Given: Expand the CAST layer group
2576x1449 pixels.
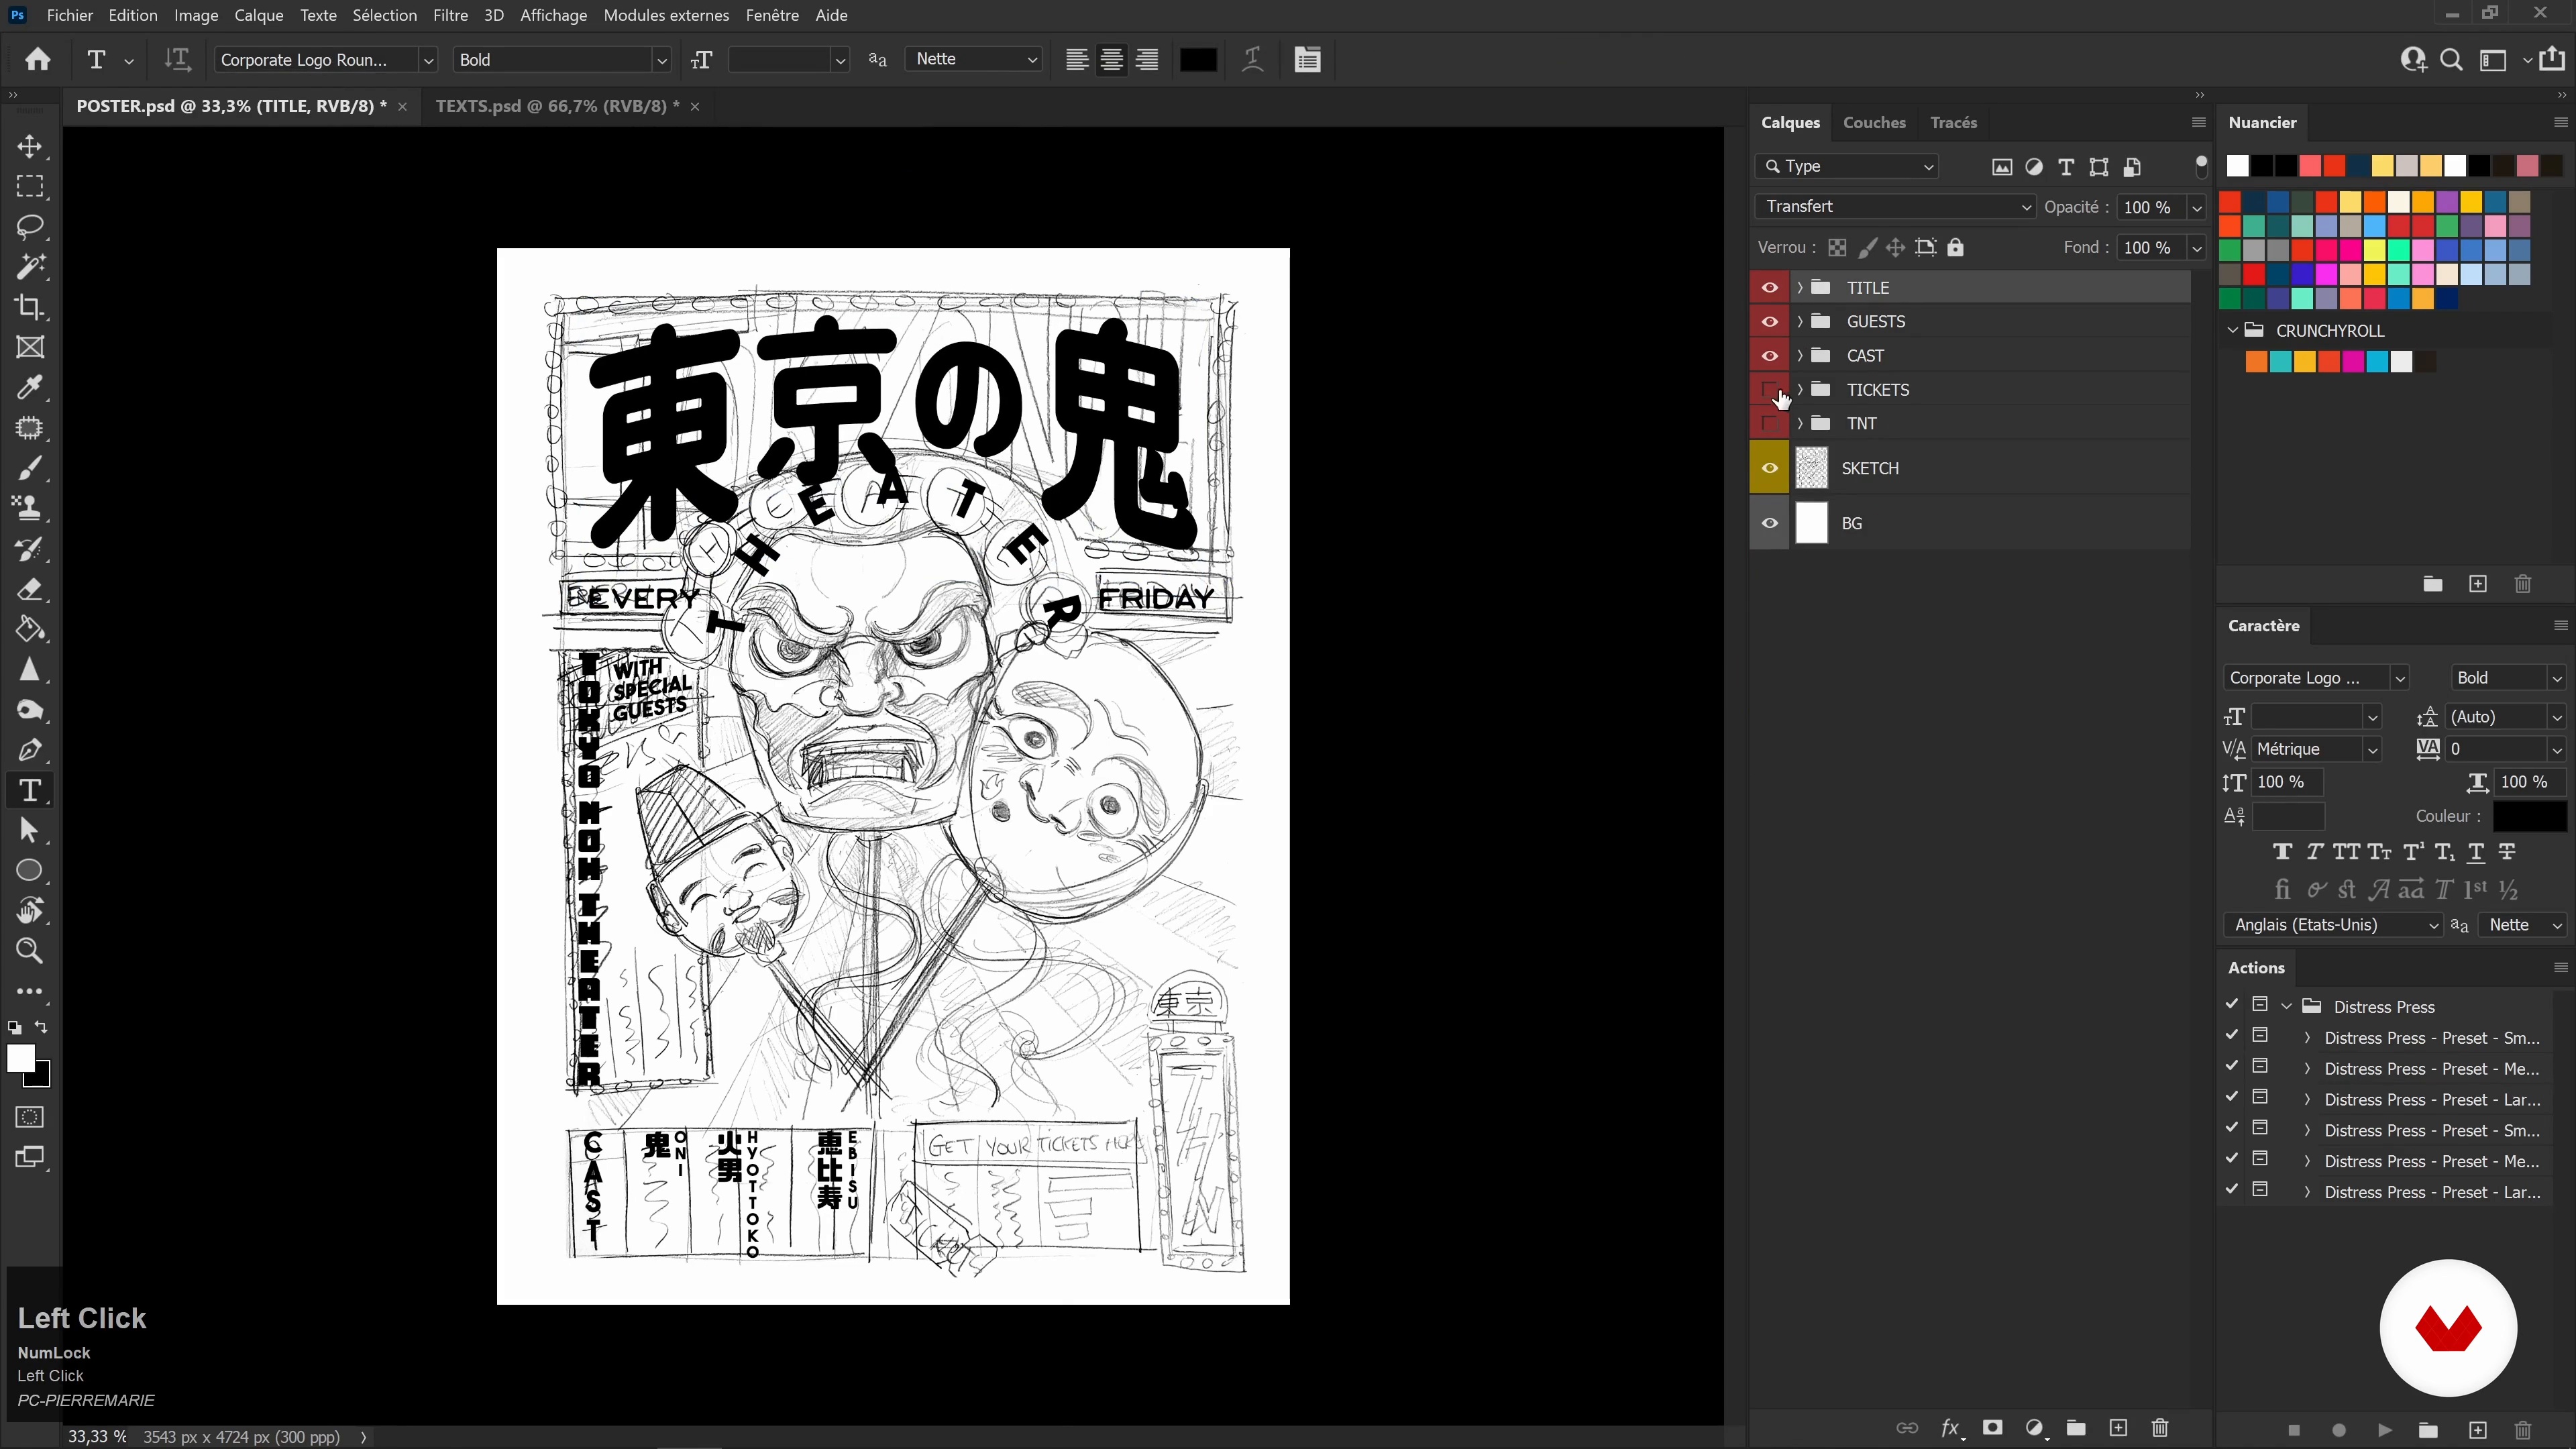Looking at the screenshot, I should [1800, 356].
